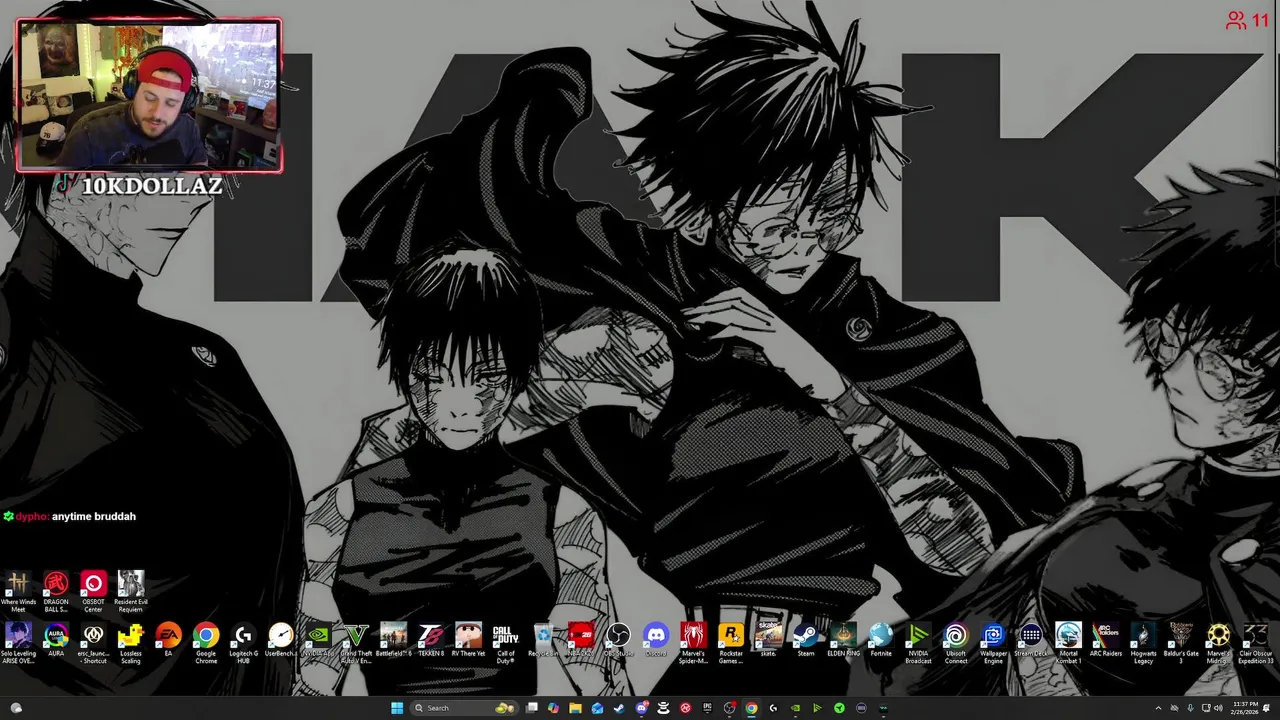This screenshot has width=1280, height=720.
Task: Open Rockstar Games Launcher desktop icon
Action: click(731, 643)
